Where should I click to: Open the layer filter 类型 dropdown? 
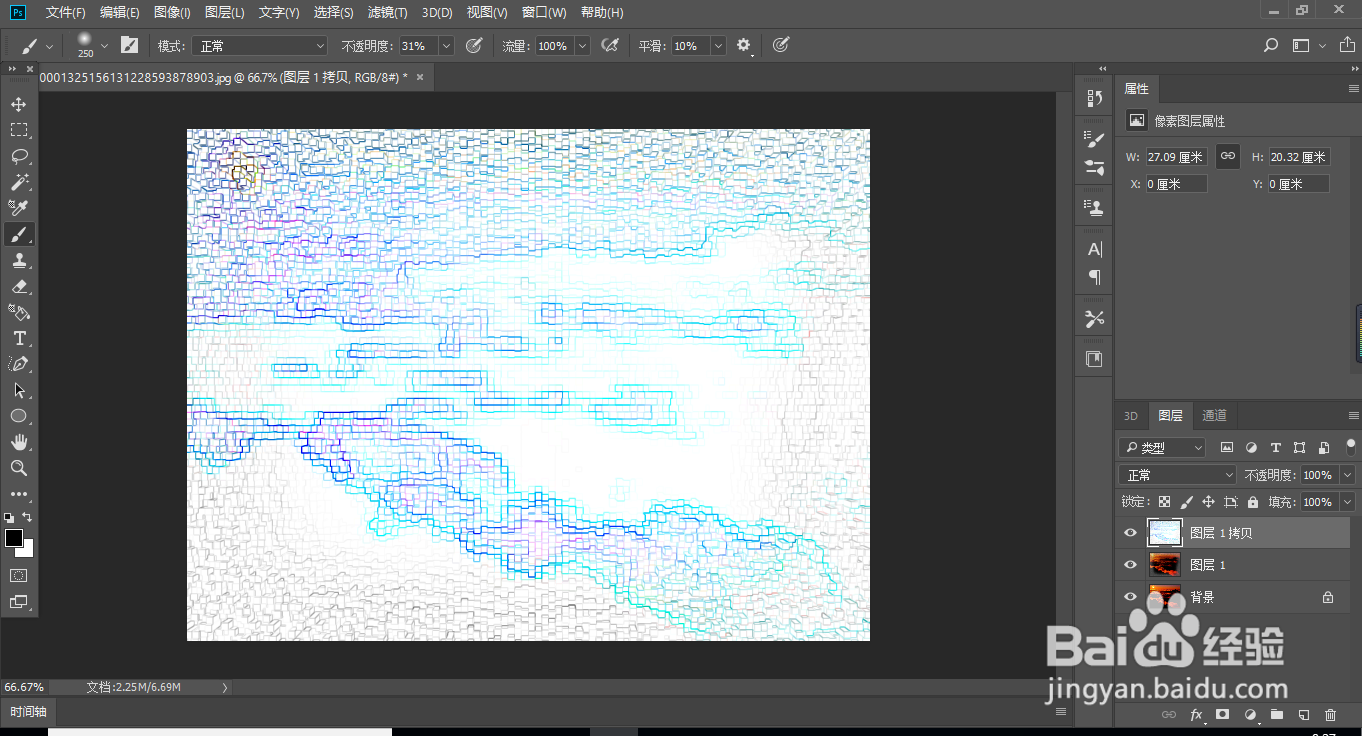click(x=1163, y=448)
